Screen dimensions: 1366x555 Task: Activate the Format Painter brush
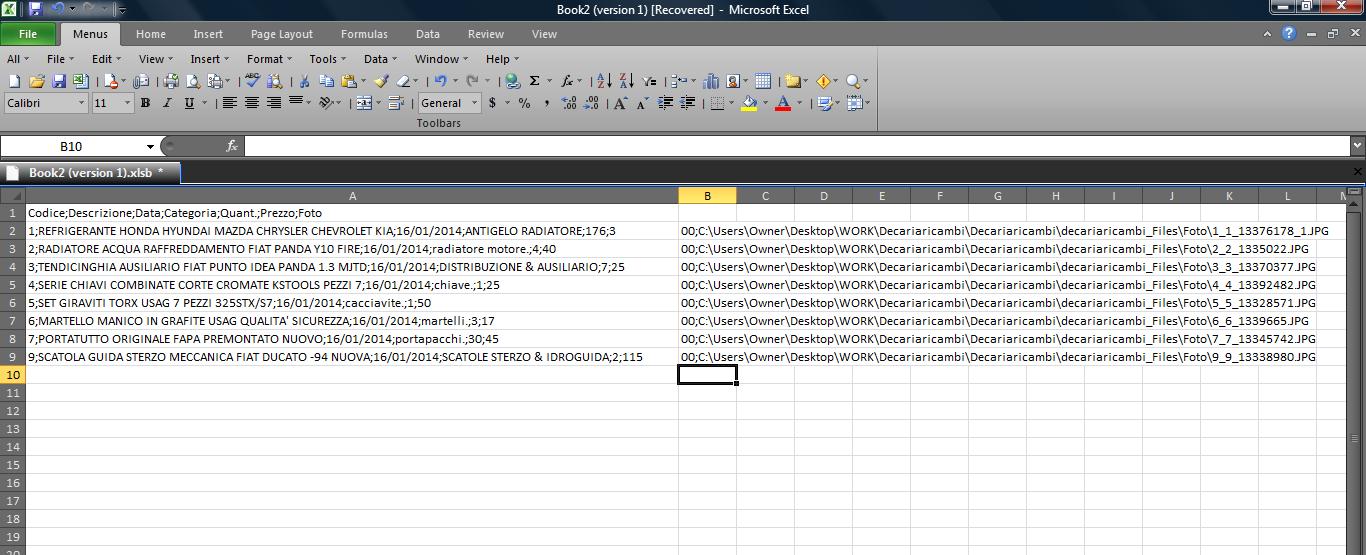382,81
